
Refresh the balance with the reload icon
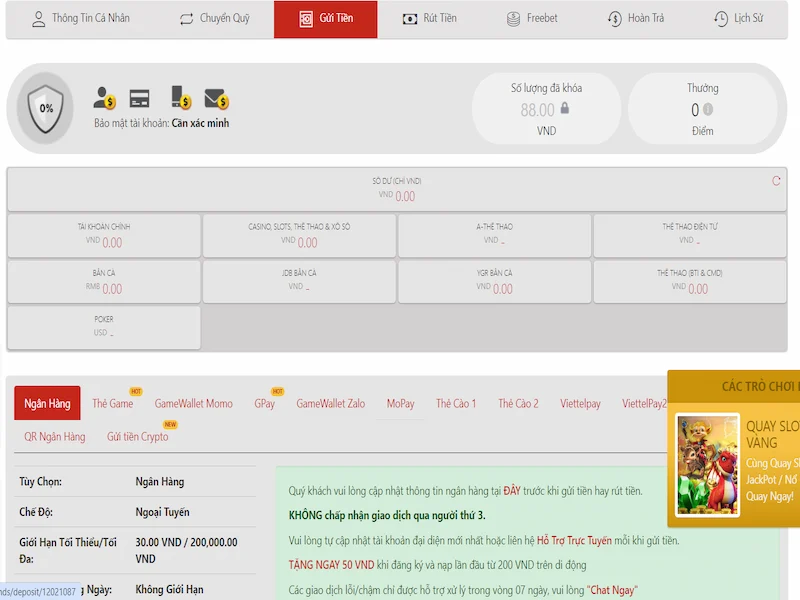(776, 181)
